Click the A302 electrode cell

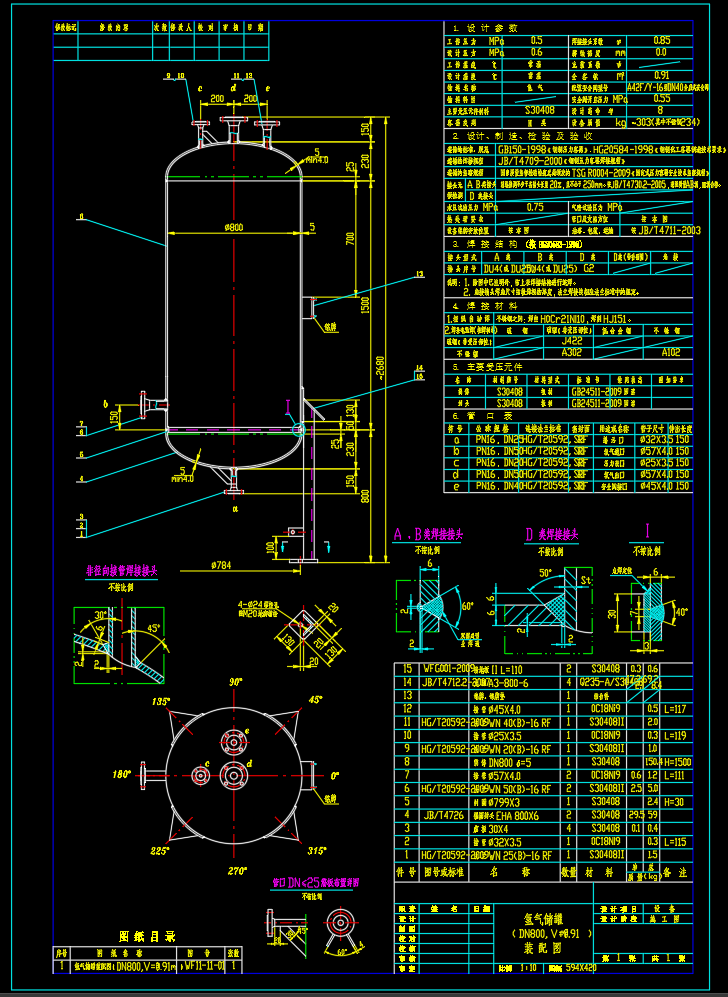572,352
